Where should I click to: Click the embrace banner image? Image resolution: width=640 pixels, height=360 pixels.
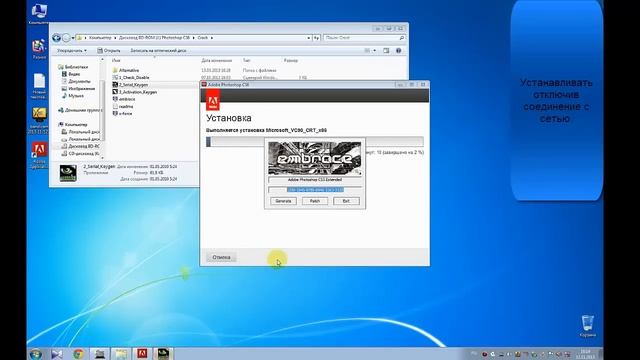pyautogui.click(x=315, y=158)
